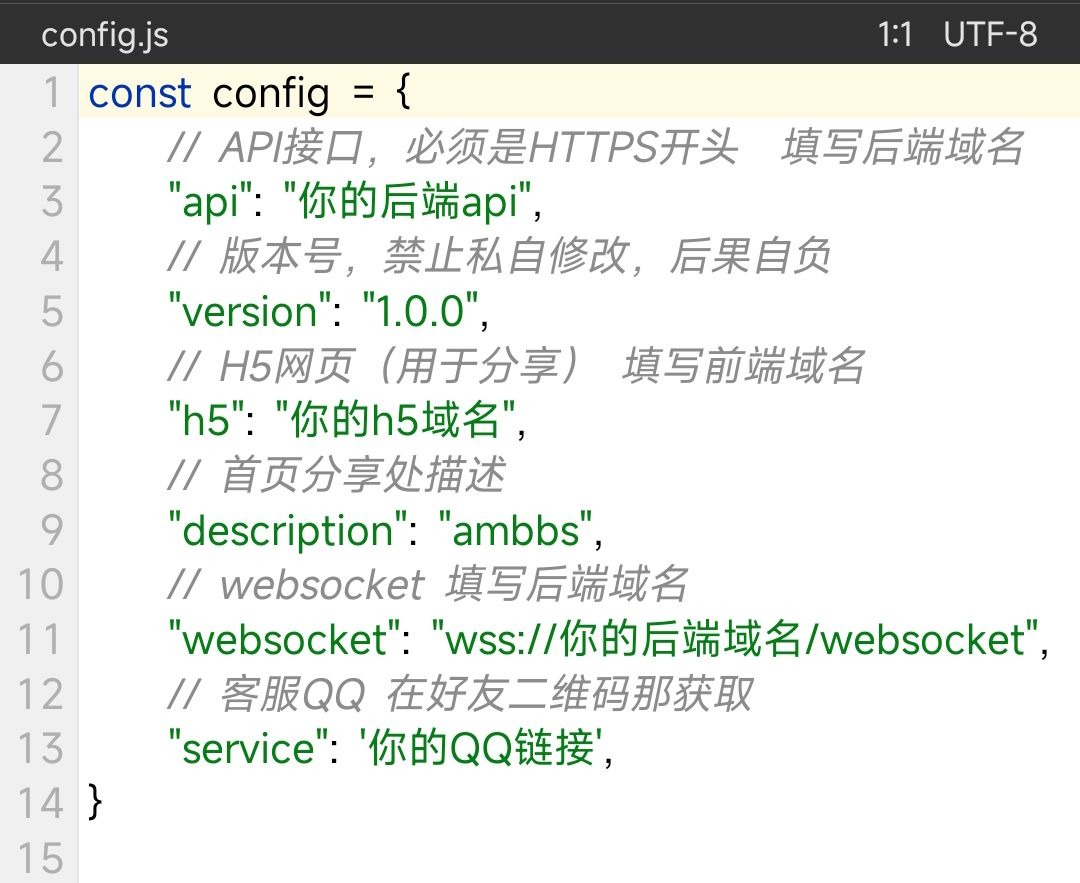Viewport: 1080px width, 883px height.
Task: Click line number 15 in the gutter
Action: 41,858
